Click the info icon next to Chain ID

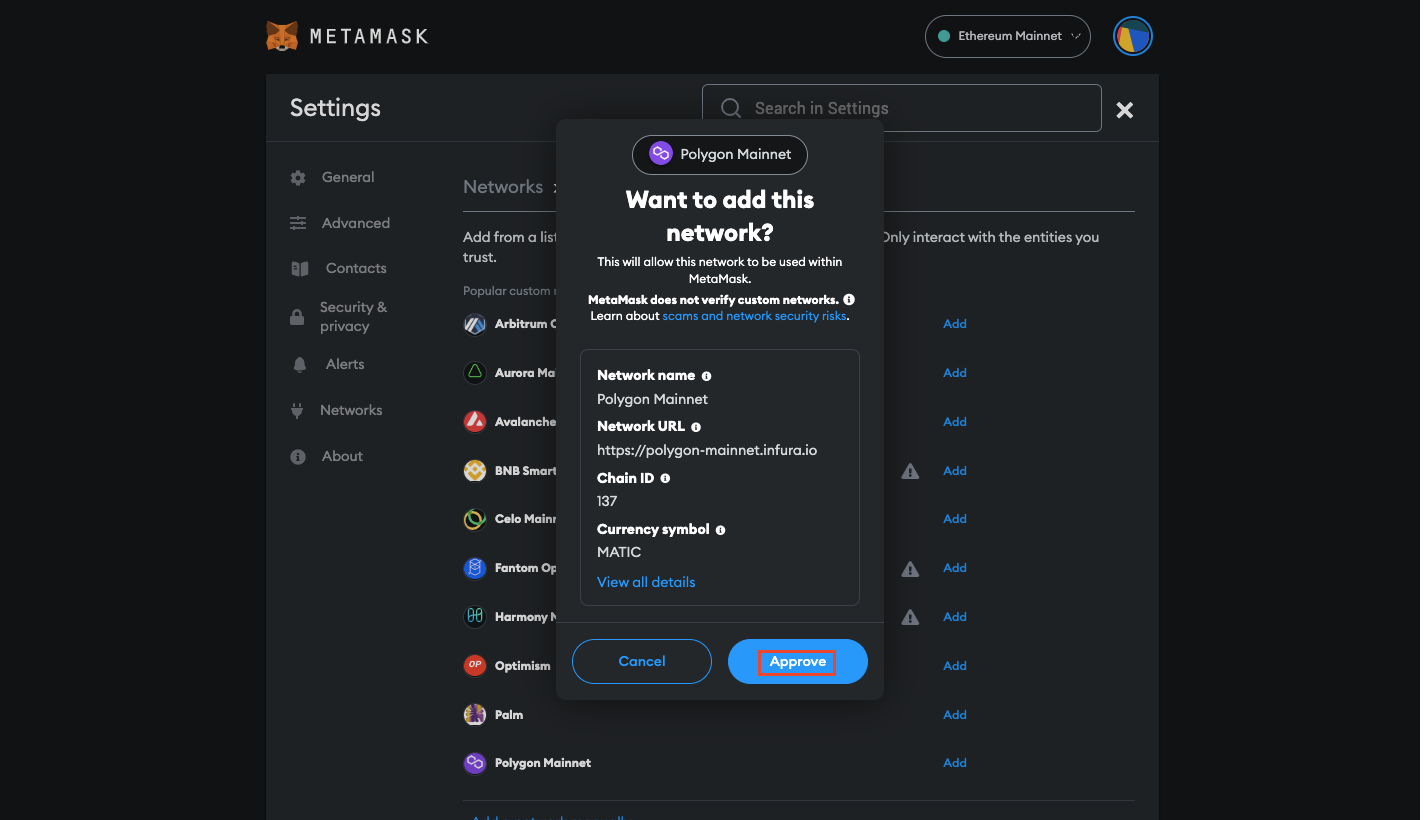pyautogui.click(x=663, y=477)
